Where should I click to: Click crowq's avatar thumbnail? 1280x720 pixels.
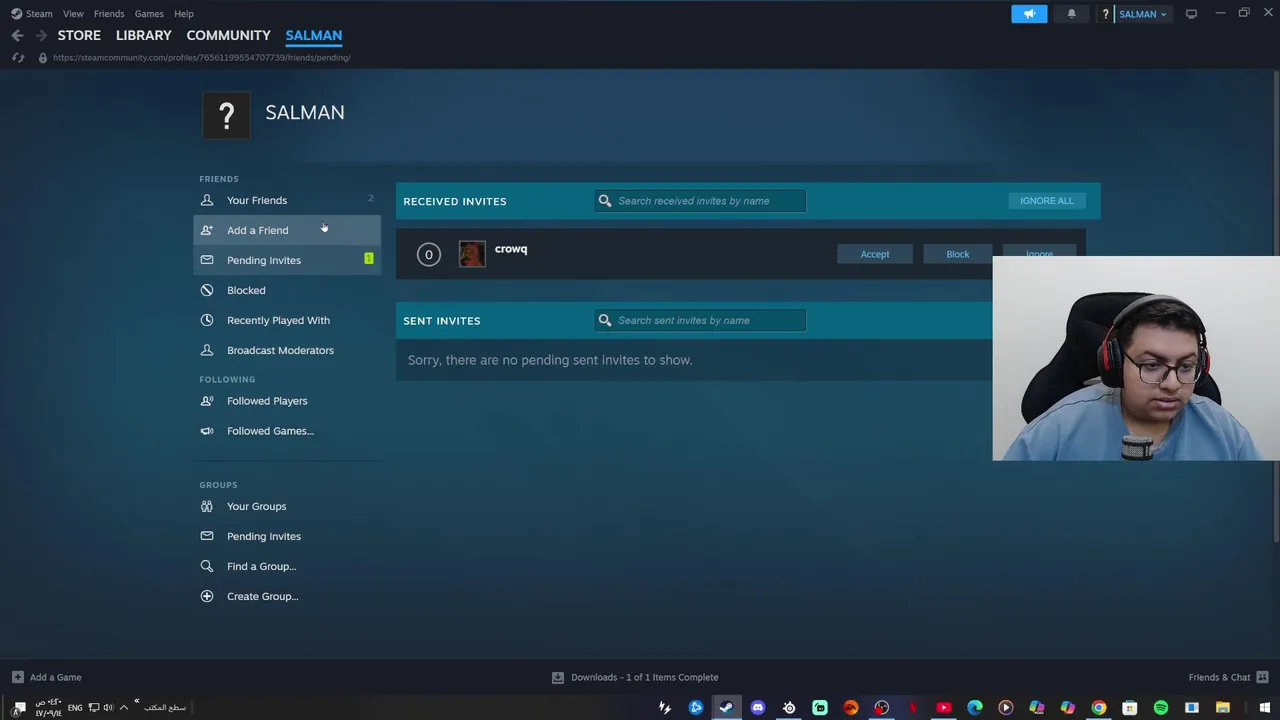(x=472, y=254)
